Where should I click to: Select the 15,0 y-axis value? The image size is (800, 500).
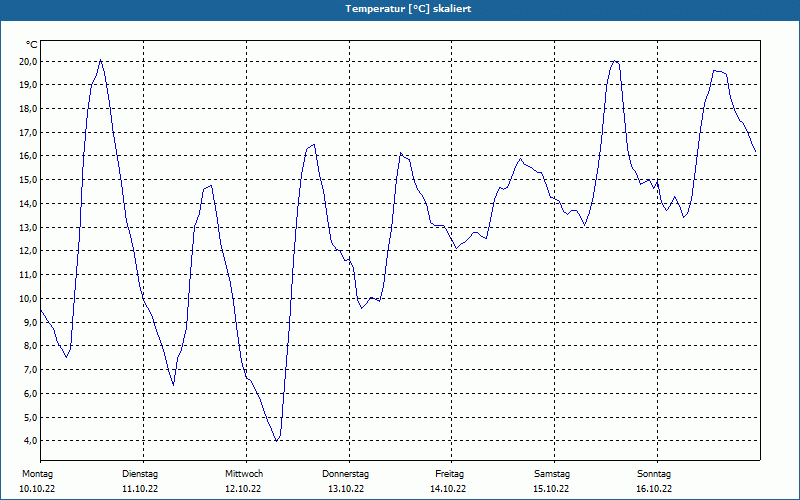tap(28, 180)
